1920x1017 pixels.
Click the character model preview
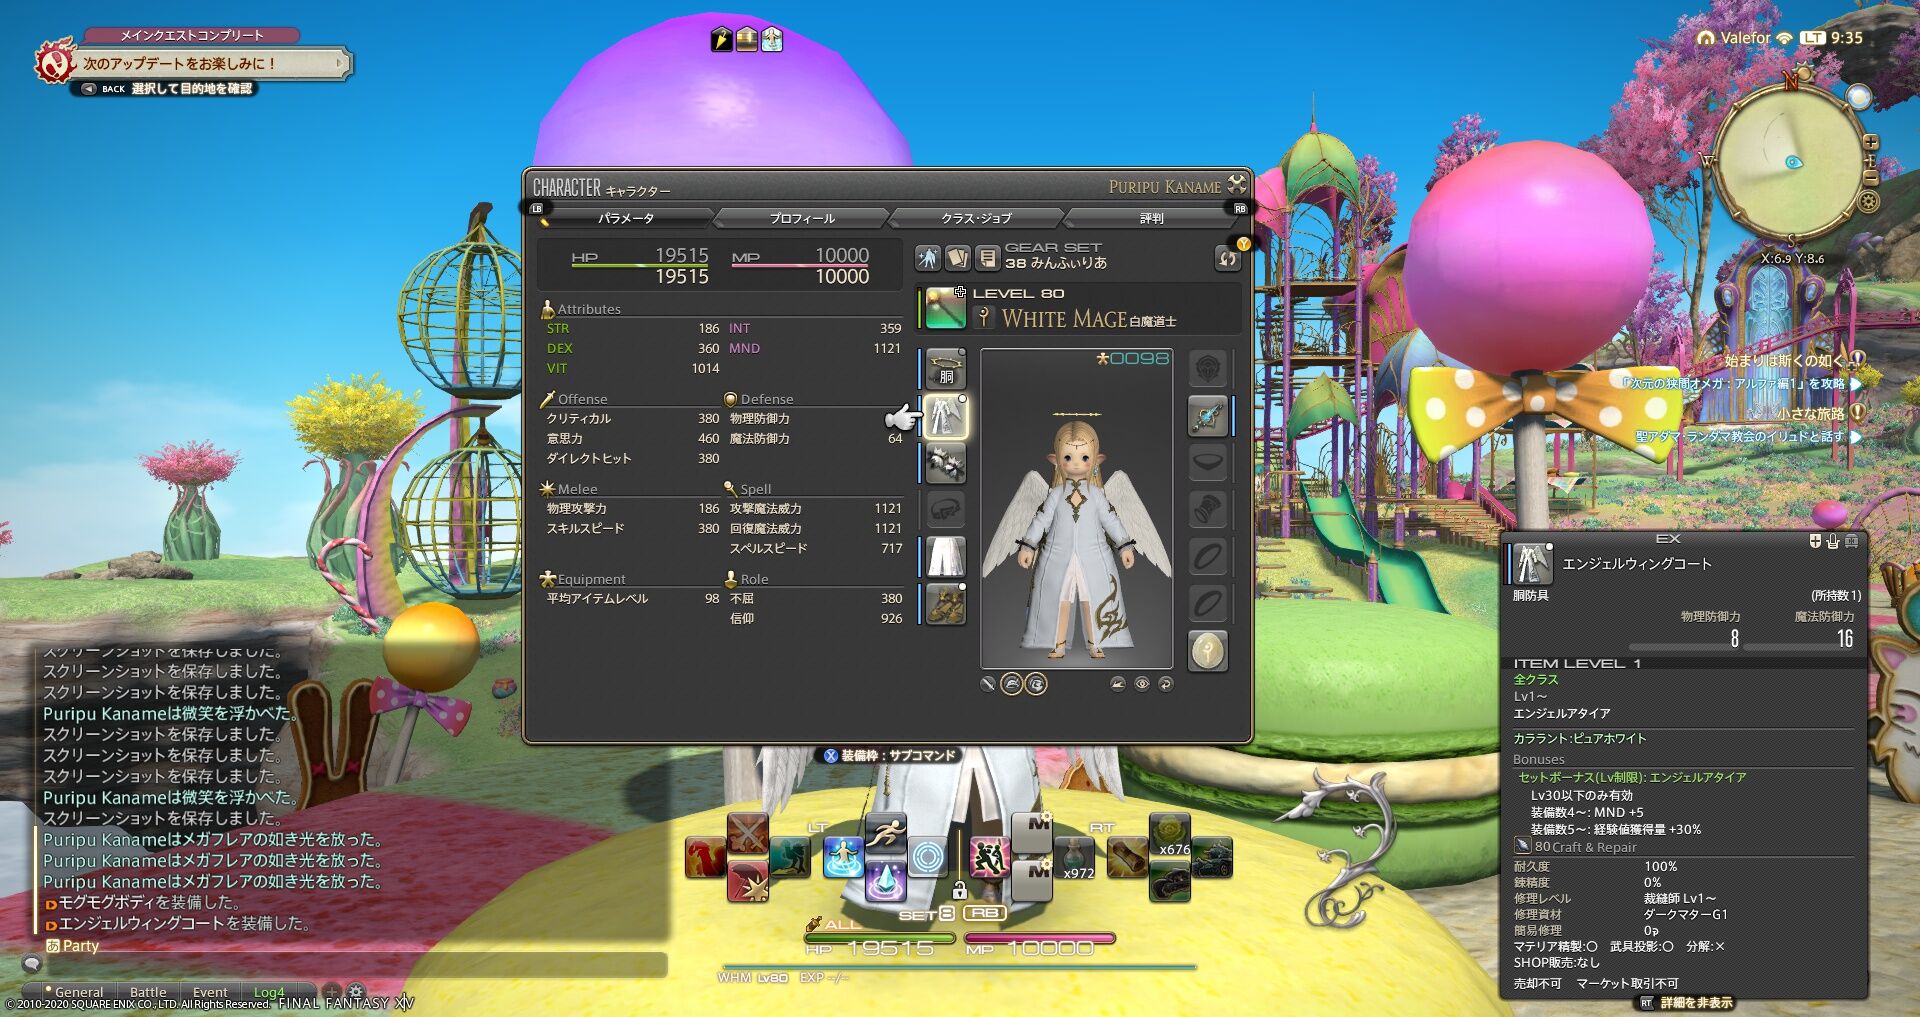(1077, 508)
